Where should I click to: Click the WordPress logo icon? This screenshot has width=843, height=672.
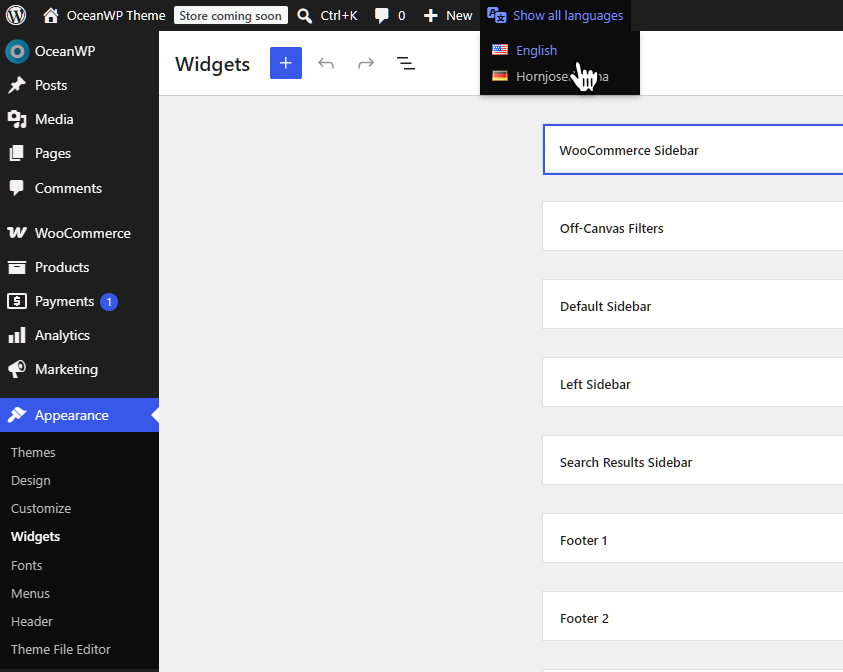pos(16,15)
